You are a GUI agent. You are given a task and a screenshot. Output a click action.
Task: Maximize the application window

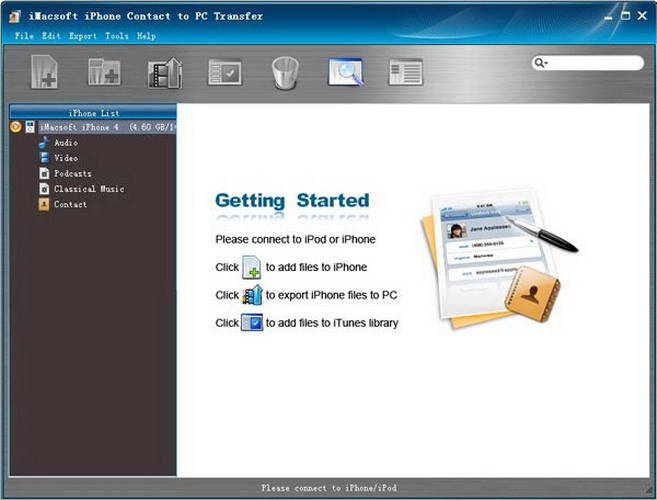[x=625, y=16]
